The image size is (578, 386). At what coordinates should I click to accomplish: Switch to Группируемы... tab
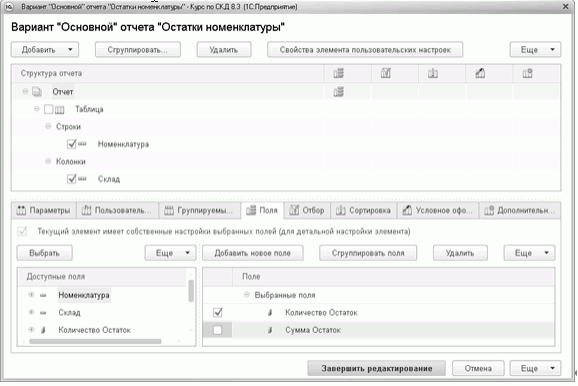(x=199, y=211)
